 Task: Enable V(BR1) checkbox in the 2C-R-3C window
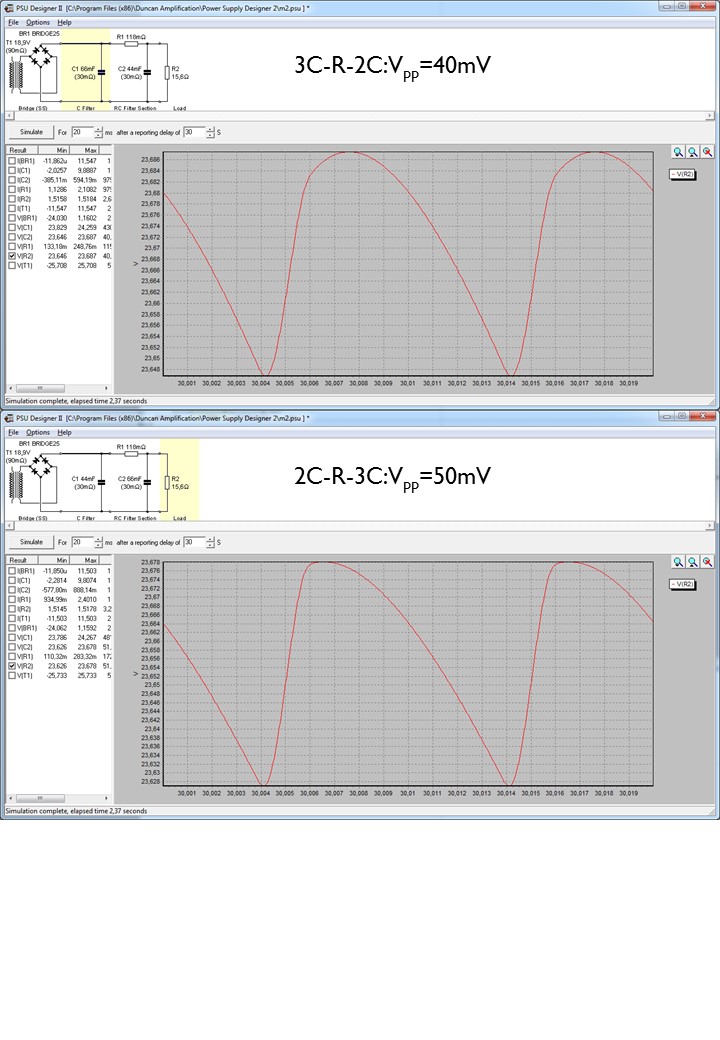(12, 628)
